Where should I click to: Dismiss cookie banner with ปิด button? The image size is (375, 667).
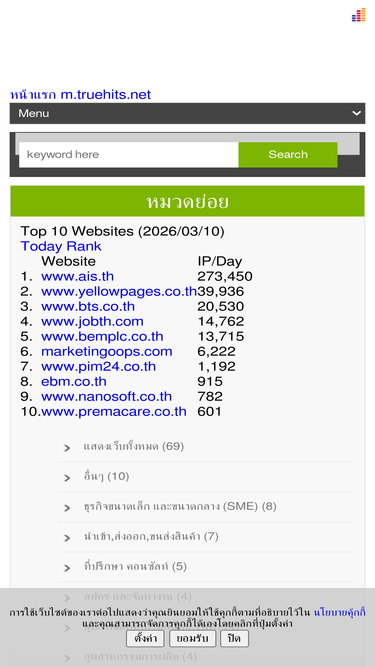[234, 638]
